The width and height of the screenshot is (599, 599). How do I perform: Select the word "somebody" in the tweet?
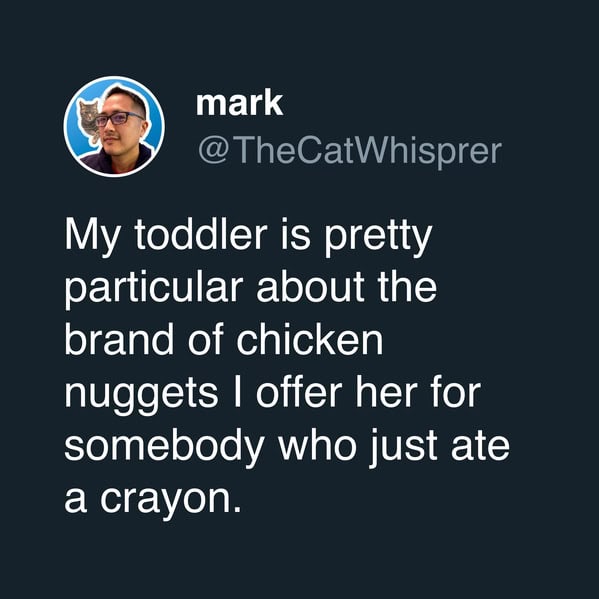coord(165,446)
